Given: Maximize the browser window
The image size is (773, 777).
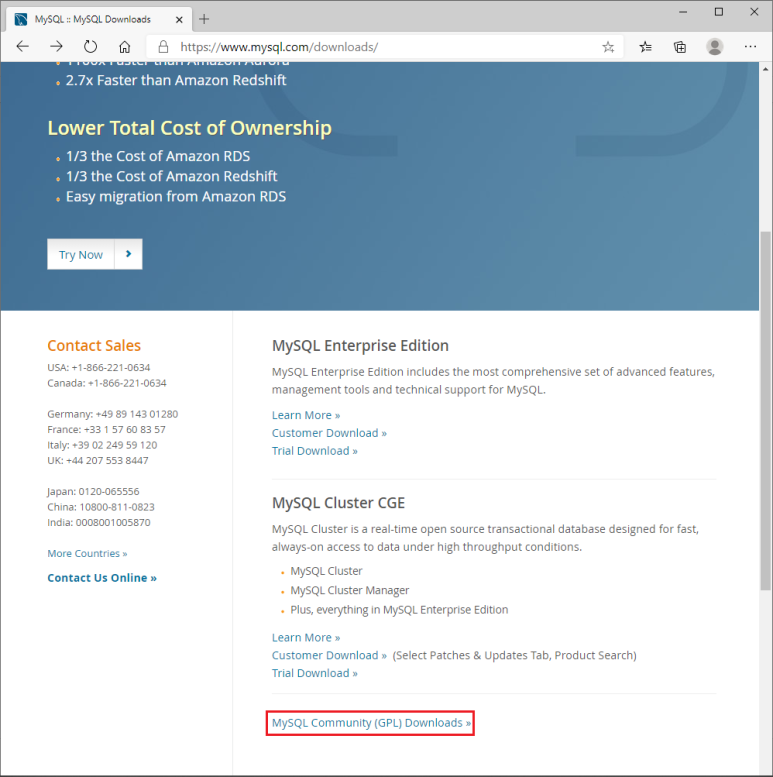Looking at the screenshot, I should click(x=719, y=12).
